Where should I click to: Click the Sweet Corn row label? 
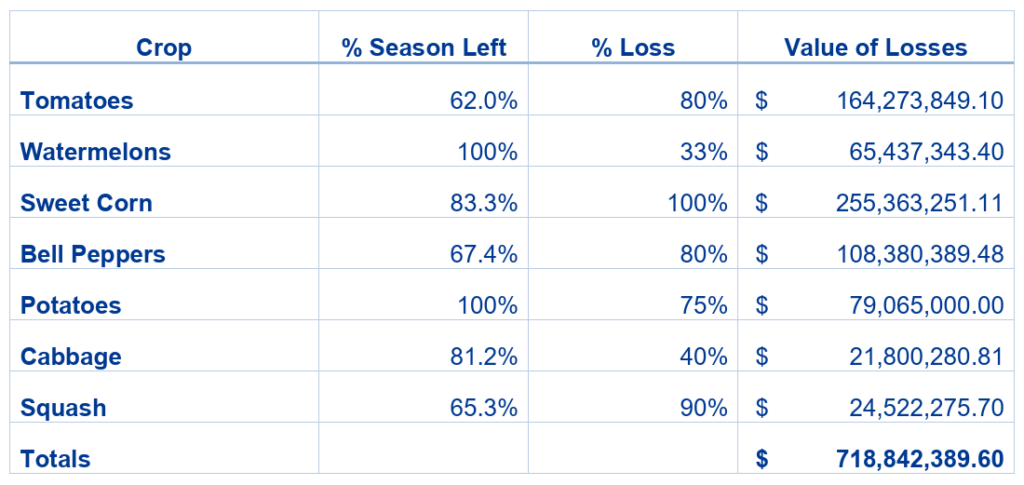[87, 203]
